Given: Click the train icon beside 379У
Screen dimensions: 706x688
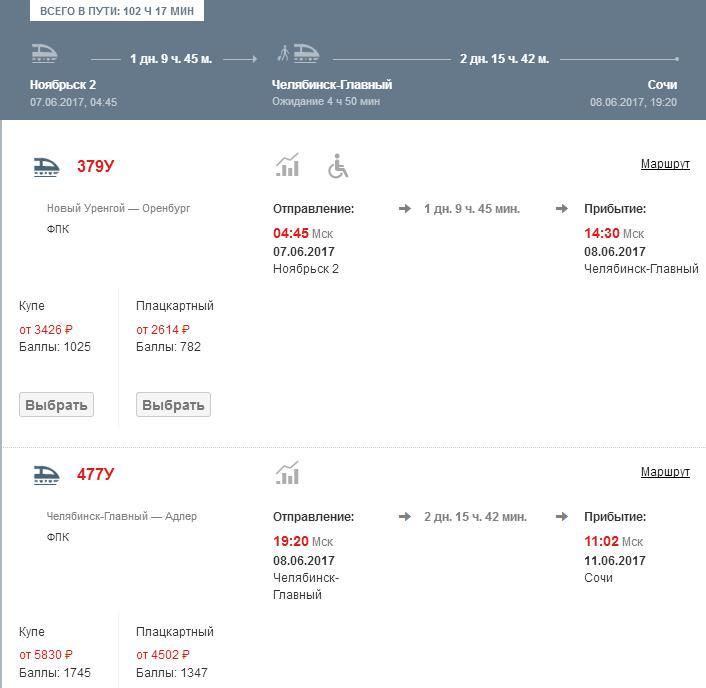Looking at the screenshot, I should 46,167.
